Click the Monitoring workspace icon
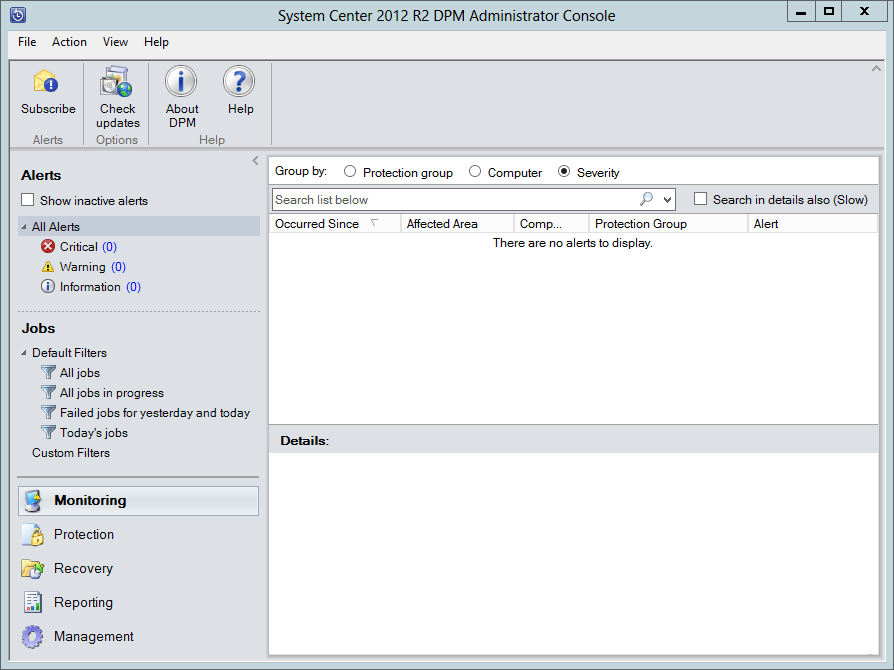The image size is (894, 670). (33, 501)
